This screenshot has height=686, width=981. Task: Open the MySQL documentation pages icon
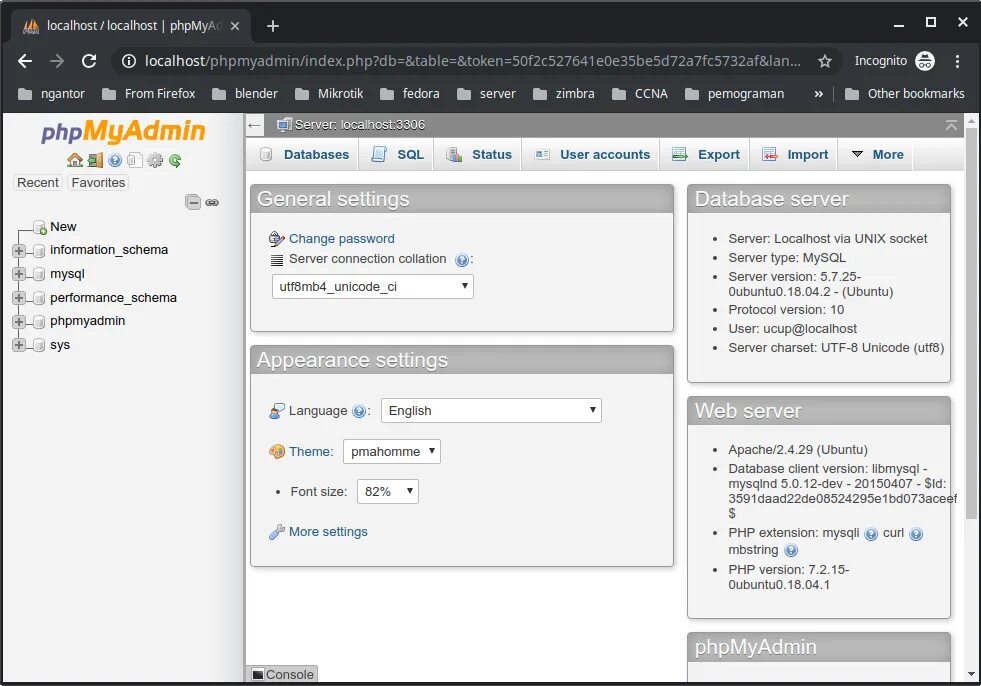click(x=135, y=160)
